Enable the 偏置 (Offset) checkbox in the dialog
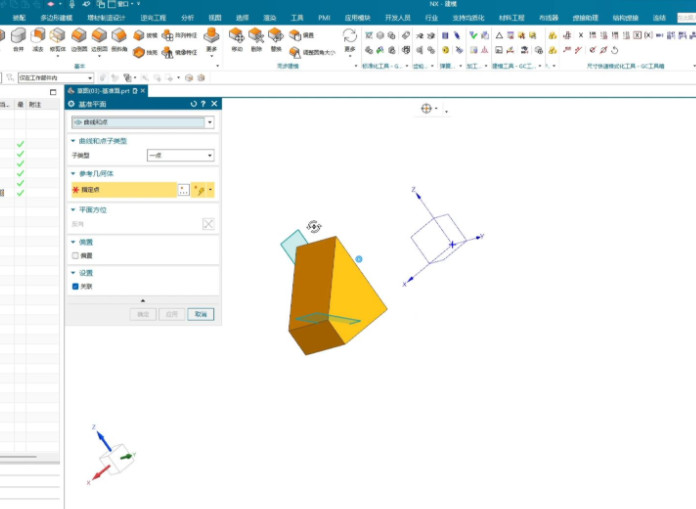Viewport: 696px width, 509px height. pos(75,256)
